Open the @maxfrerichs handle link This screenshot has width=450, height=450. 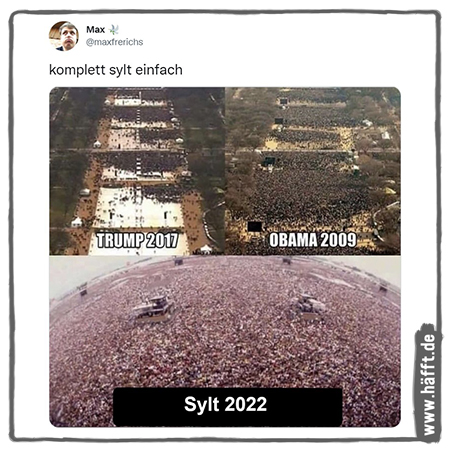(114, 42)
